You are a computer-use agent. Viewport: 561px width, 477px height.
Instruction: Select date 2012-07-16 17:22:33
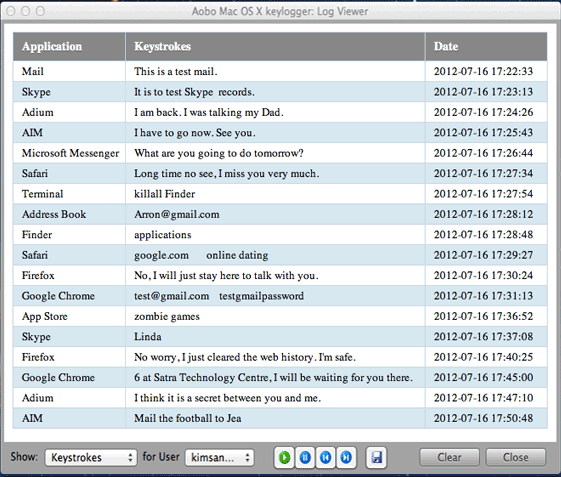(483, 71)
